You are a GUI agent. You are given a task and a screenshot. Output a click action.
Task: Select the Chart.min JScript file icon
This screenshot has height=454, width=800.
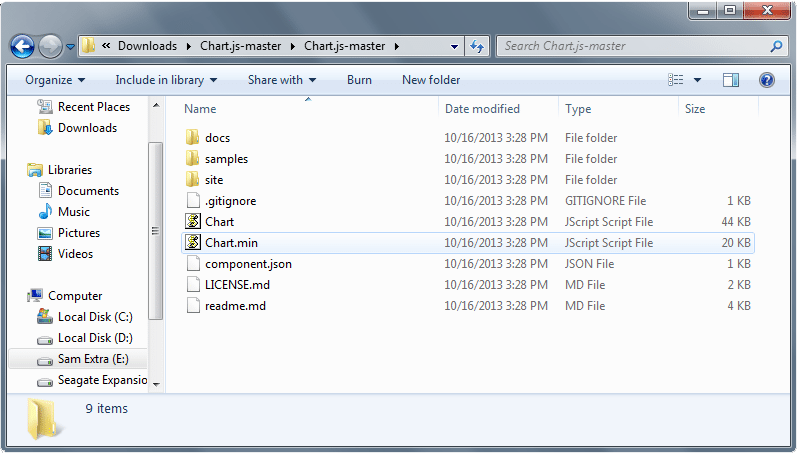pos(193,242)
